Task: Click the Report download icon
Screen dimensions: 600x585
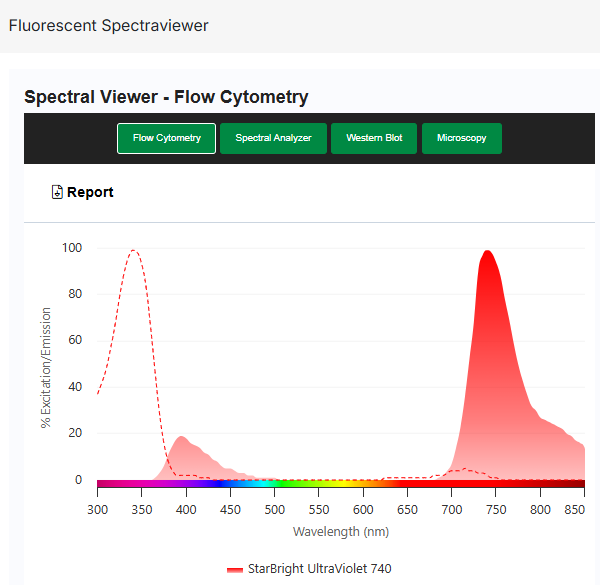Action: click(x=57, y=192)
